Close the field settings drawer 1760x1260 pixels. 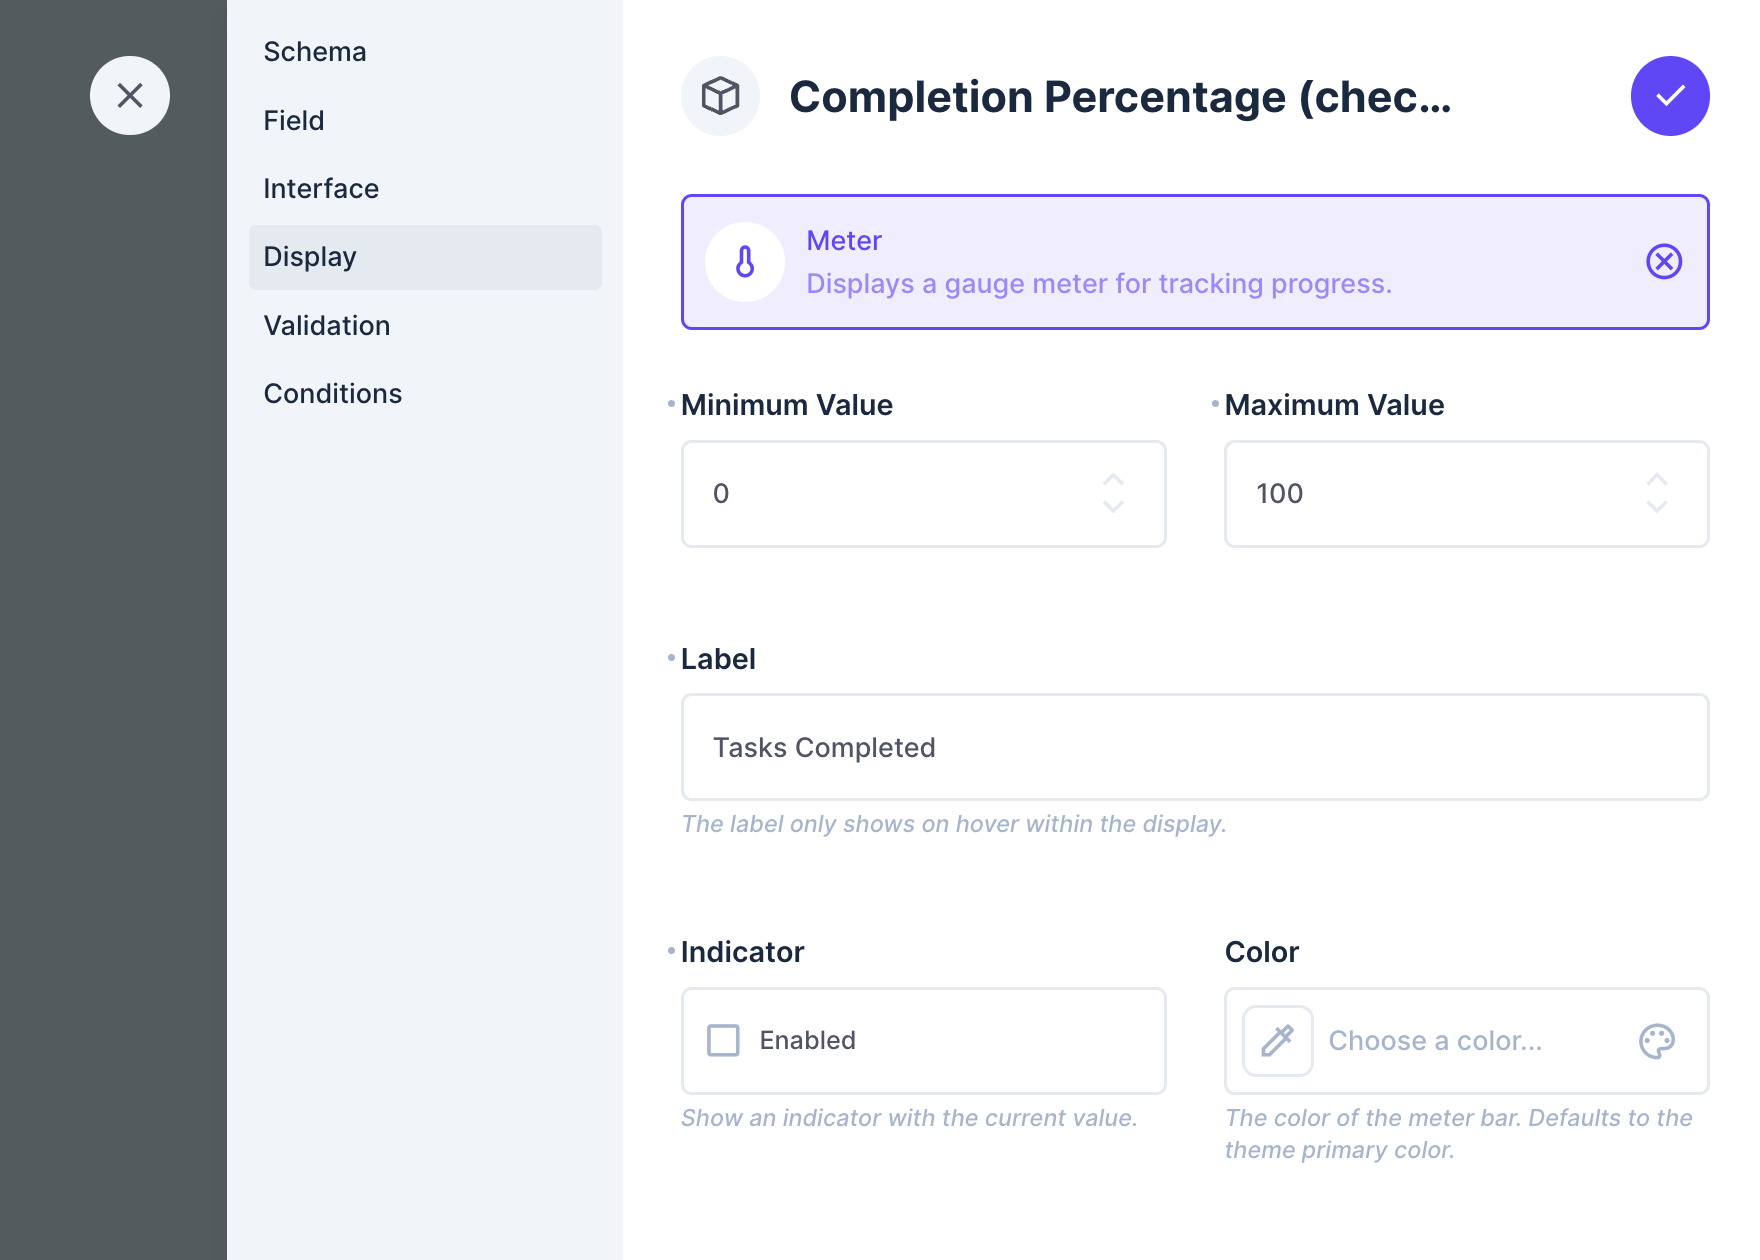130,96
